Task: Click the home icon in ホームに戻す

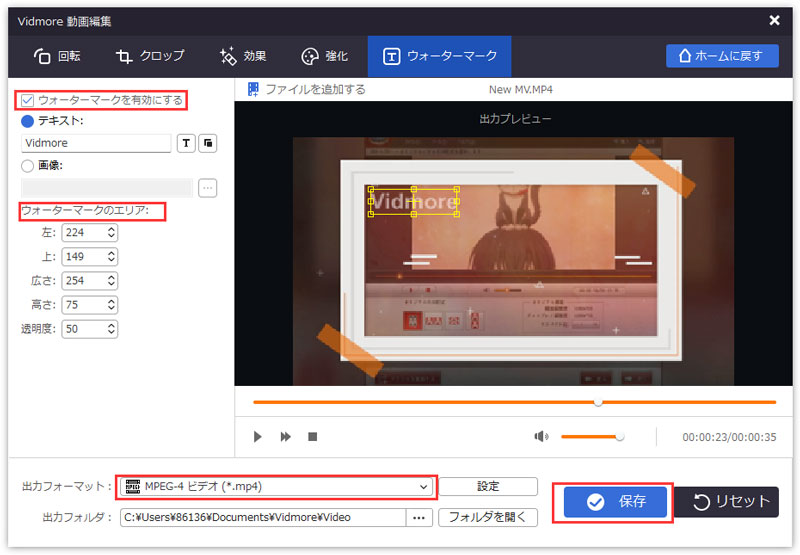Action: [685, 56]
